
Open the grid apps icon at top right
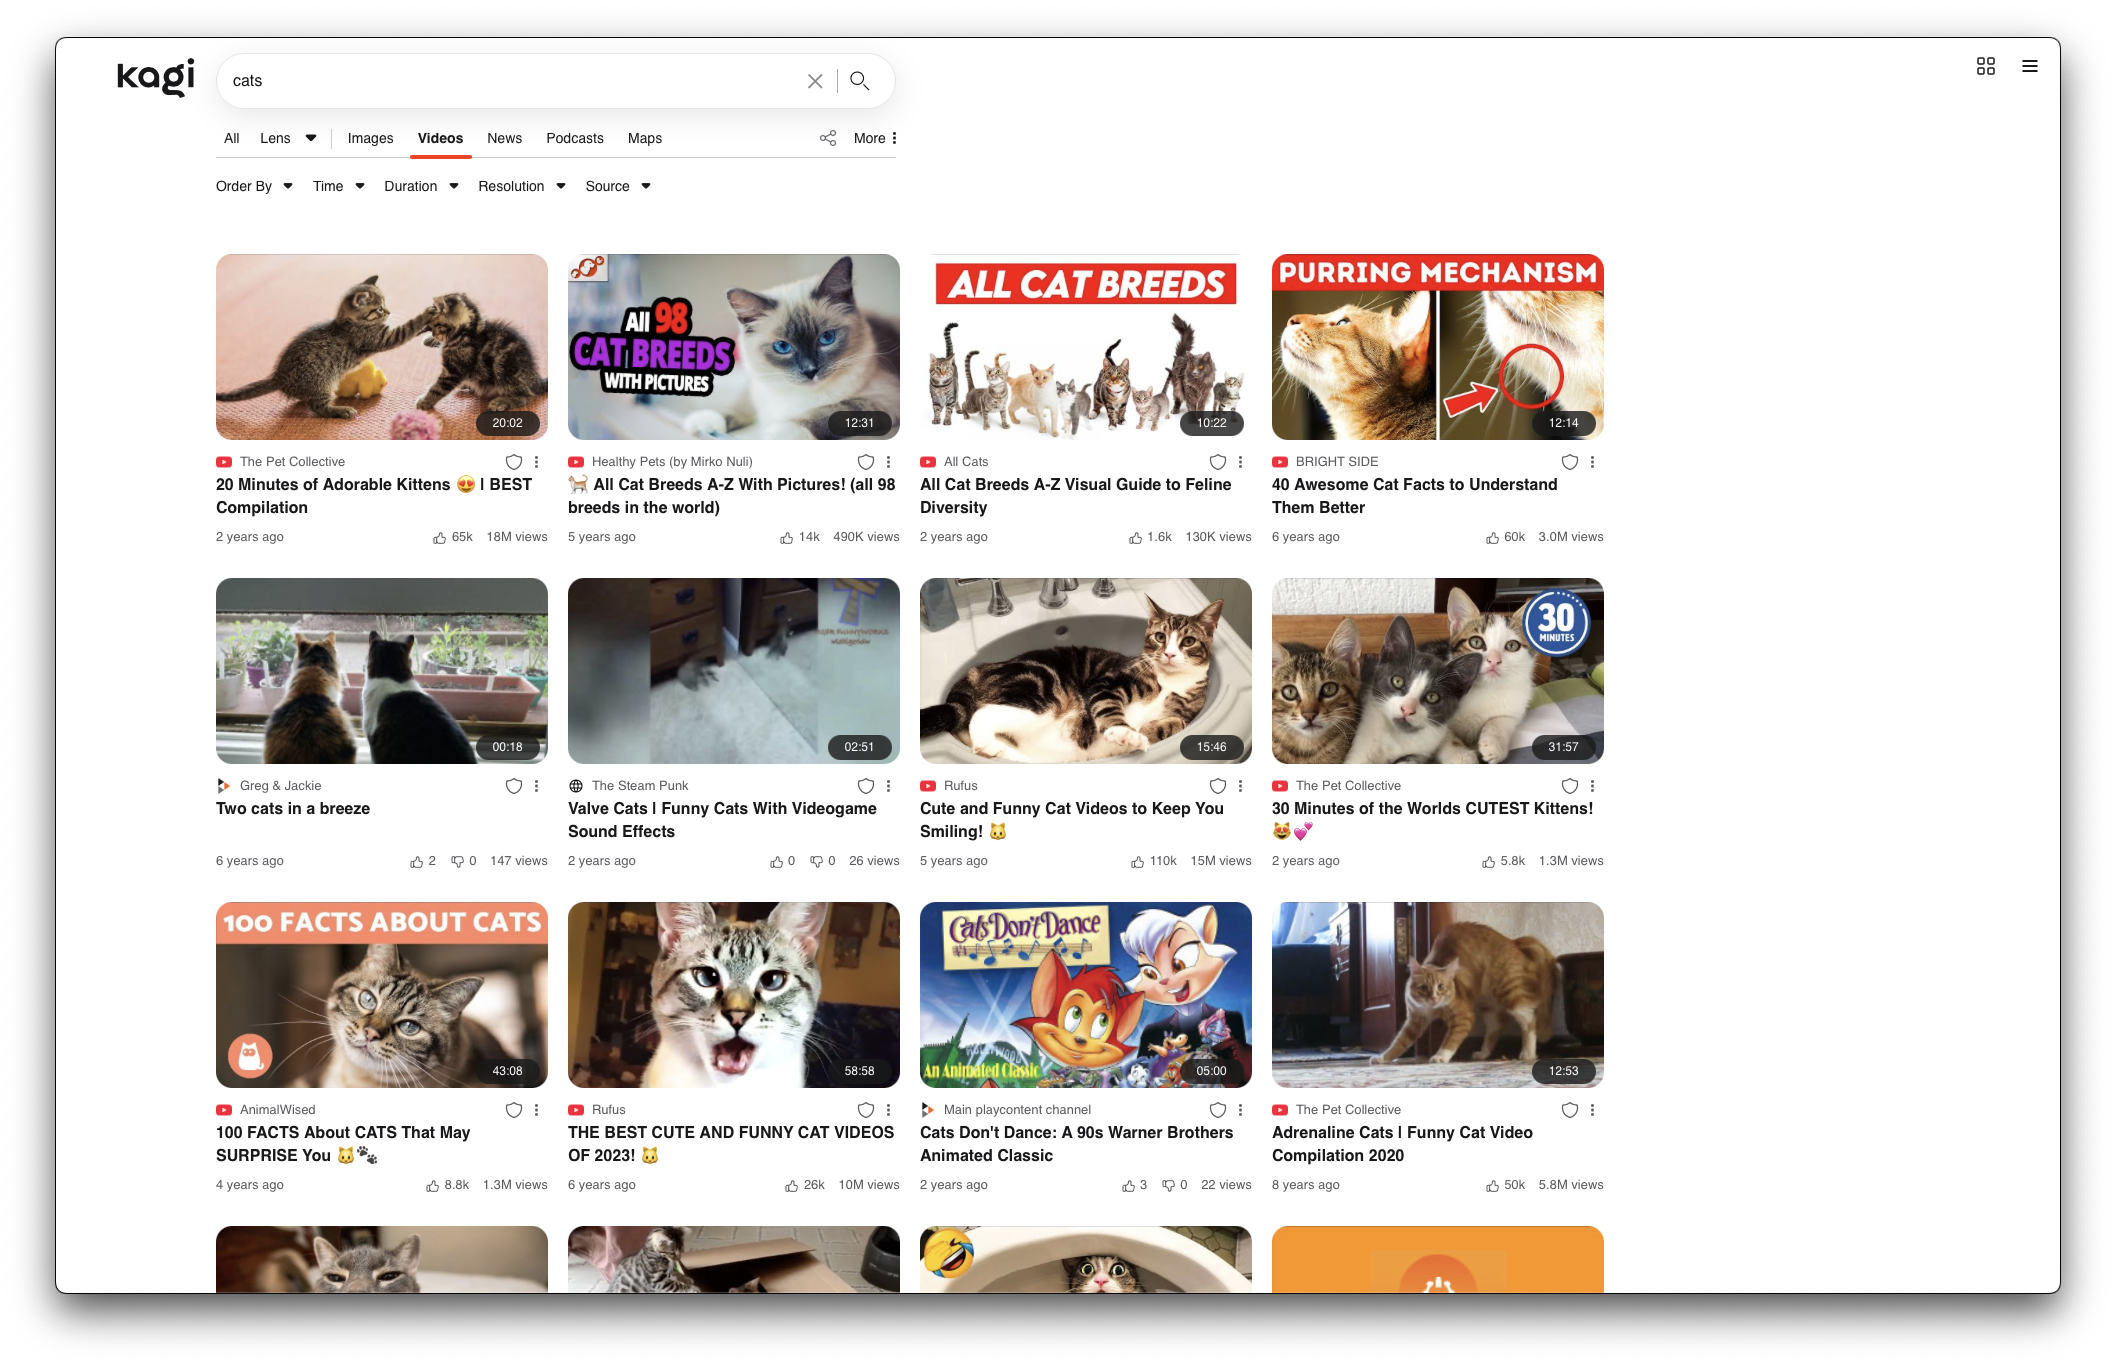point(1985,66)
